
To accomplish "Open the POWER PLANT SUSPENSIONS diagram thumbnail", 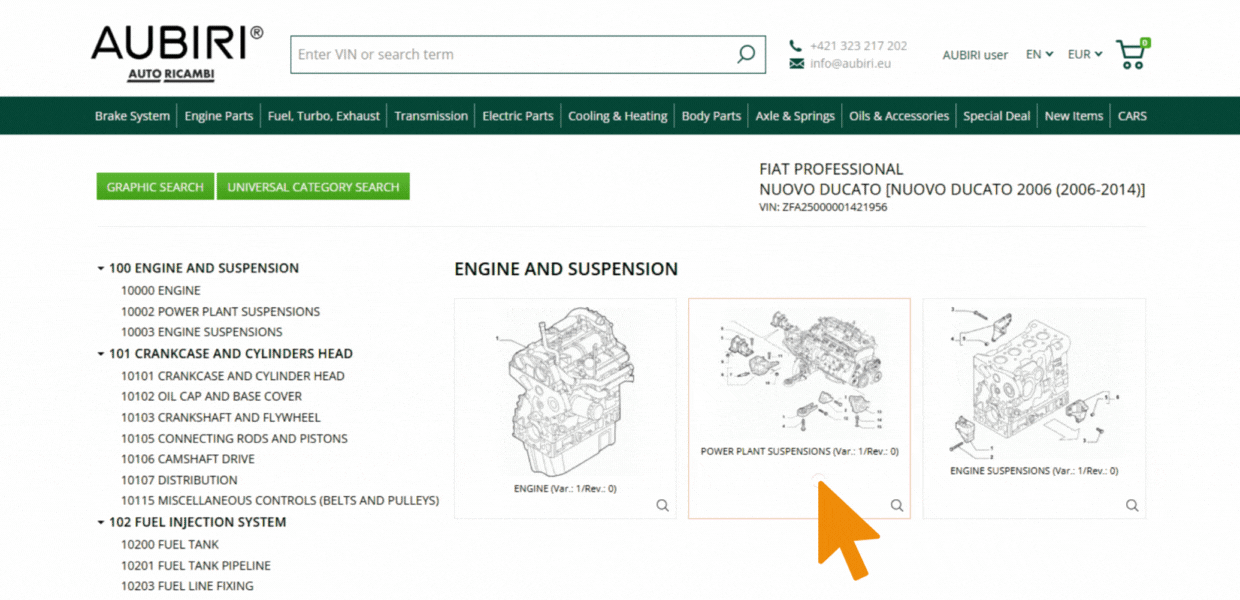I will (x=799, y=408).
